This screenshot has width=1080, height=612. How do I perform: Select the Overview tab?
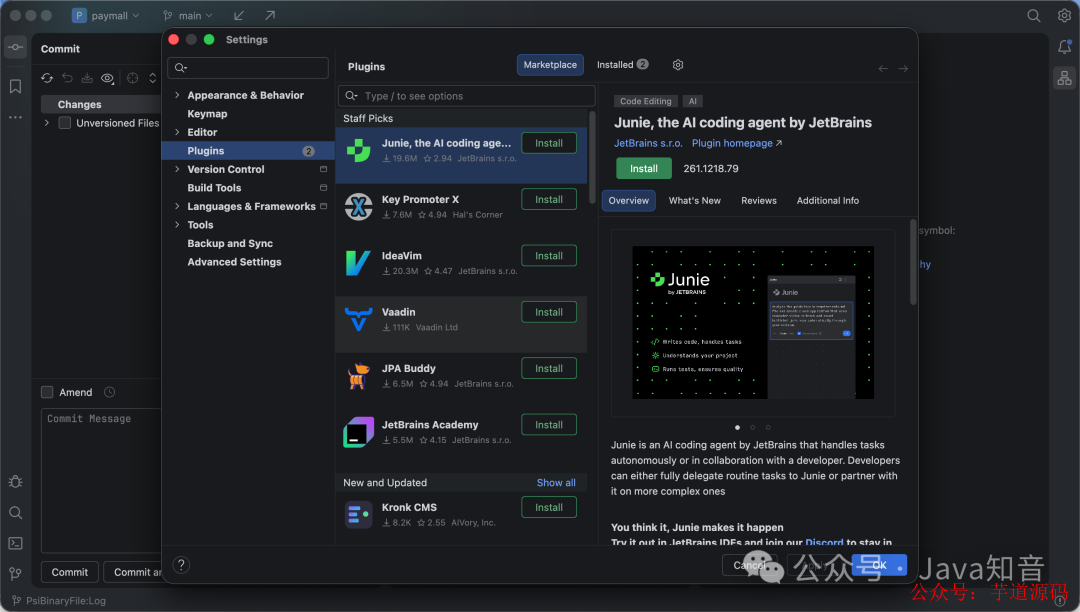point(628,200)
